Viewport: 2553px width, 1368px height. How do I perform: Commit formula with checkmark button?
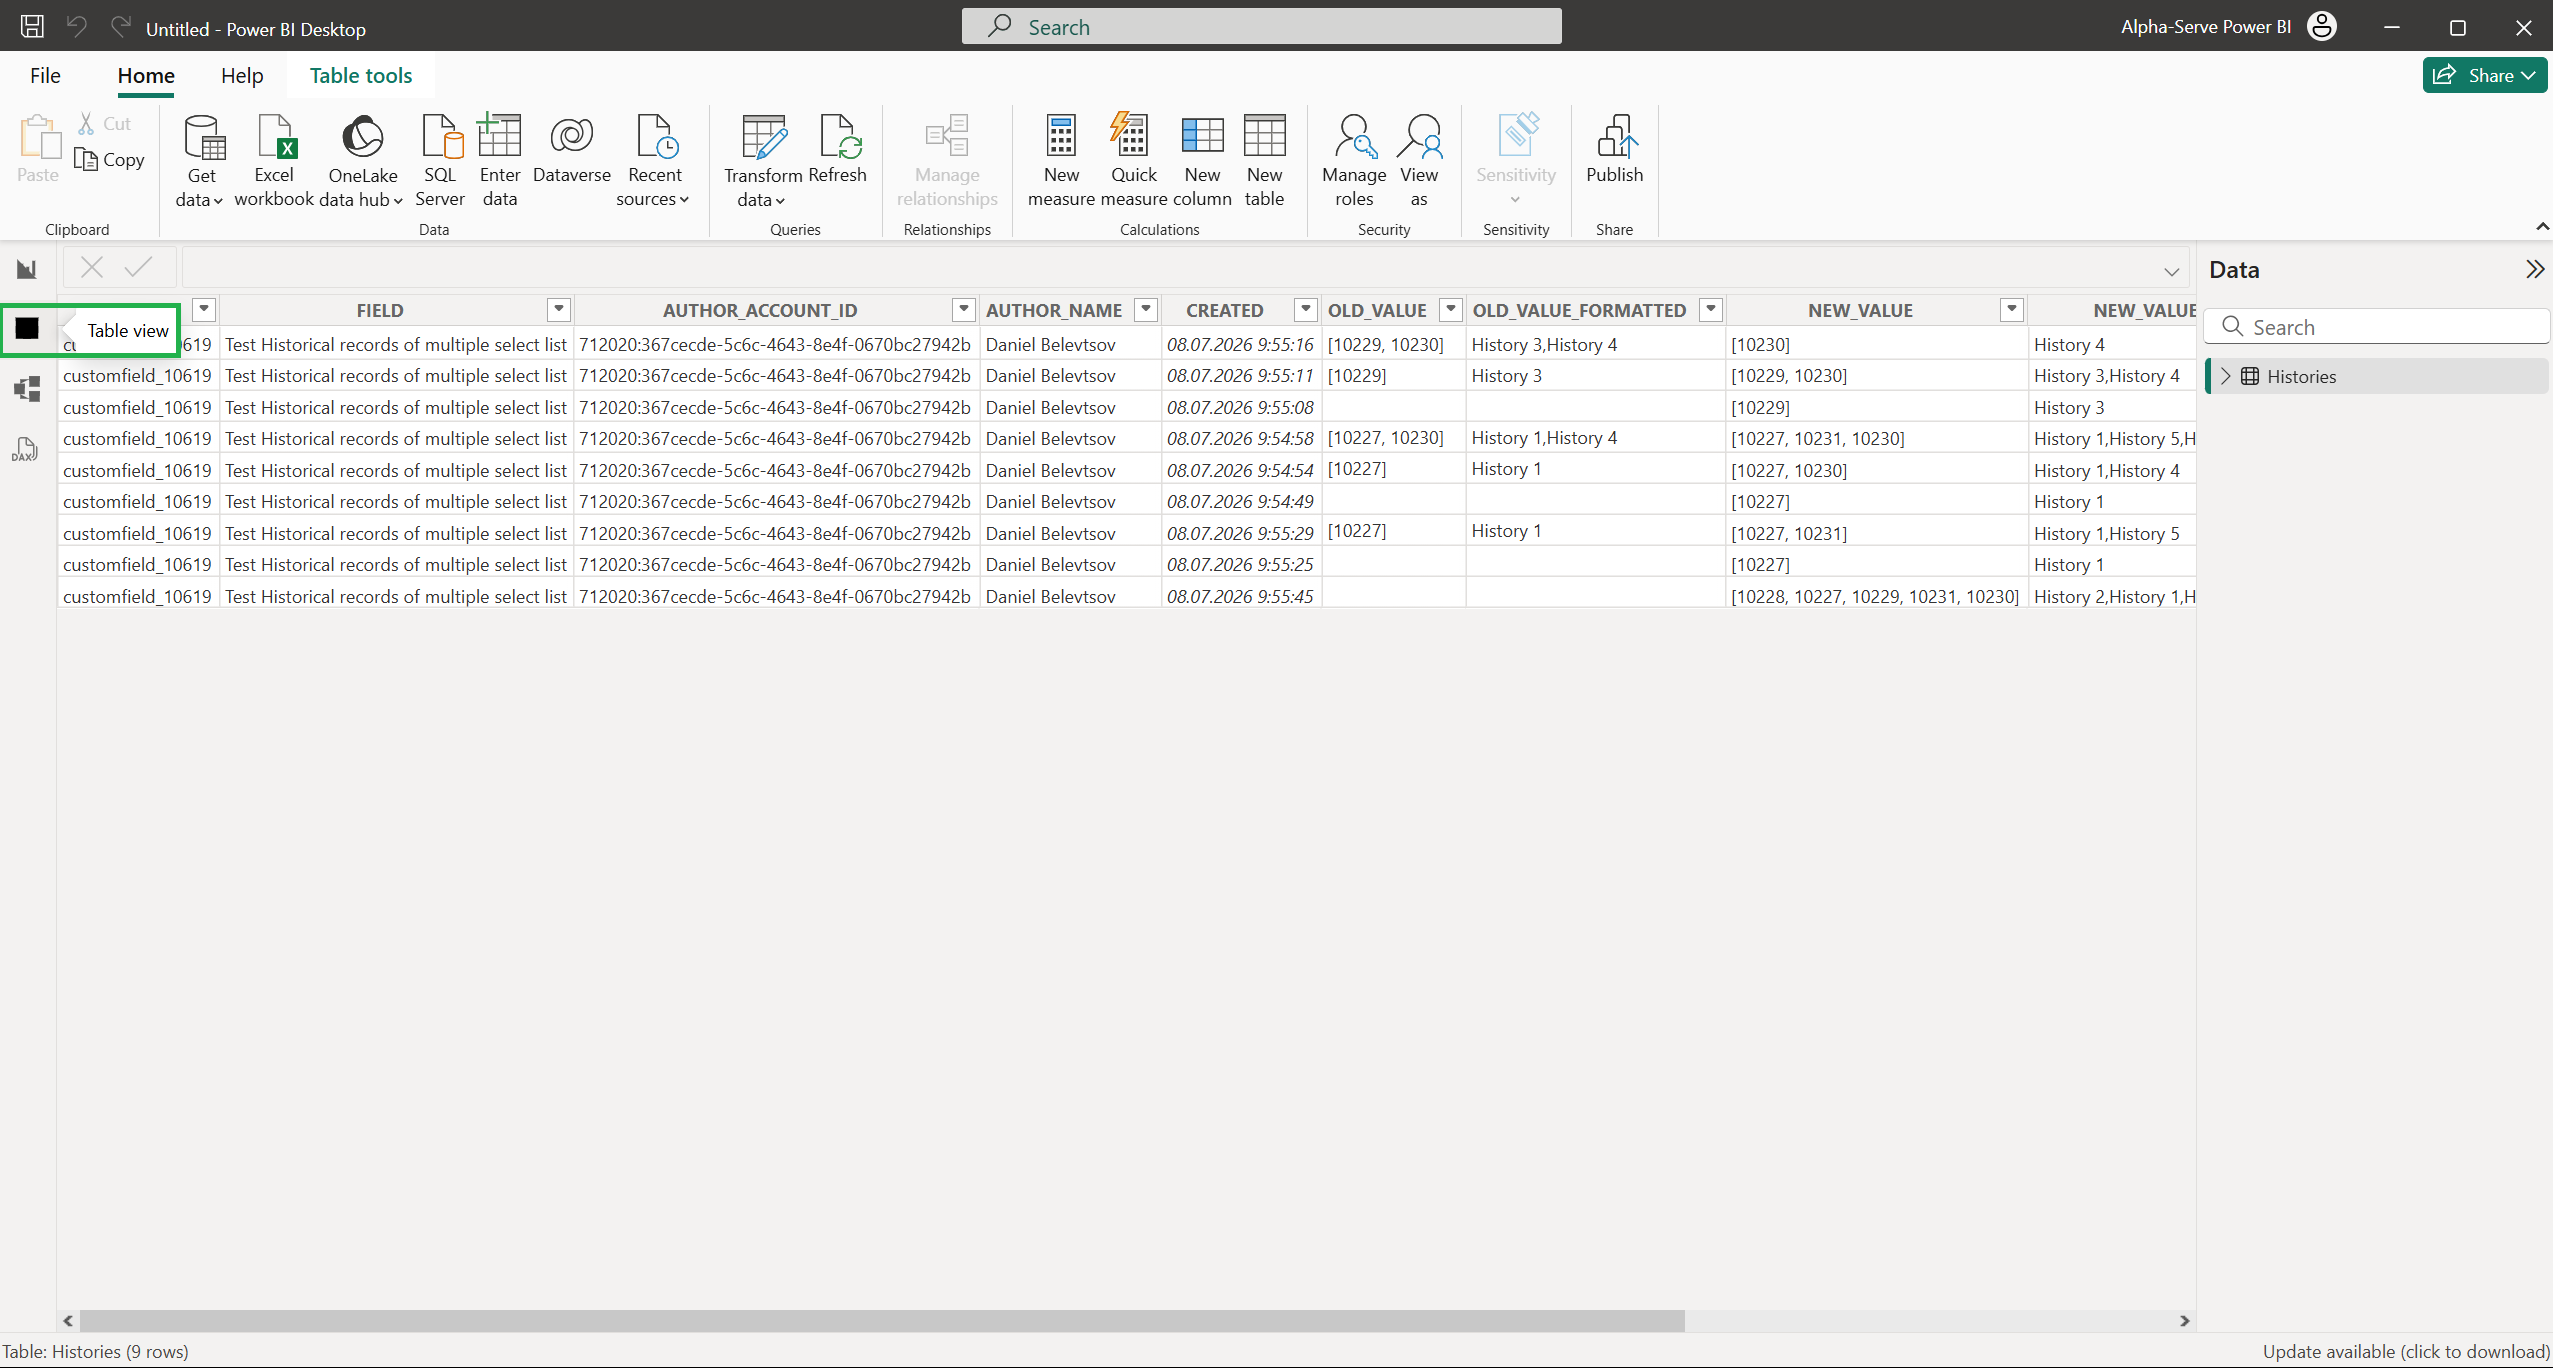[x=139, y=267]
